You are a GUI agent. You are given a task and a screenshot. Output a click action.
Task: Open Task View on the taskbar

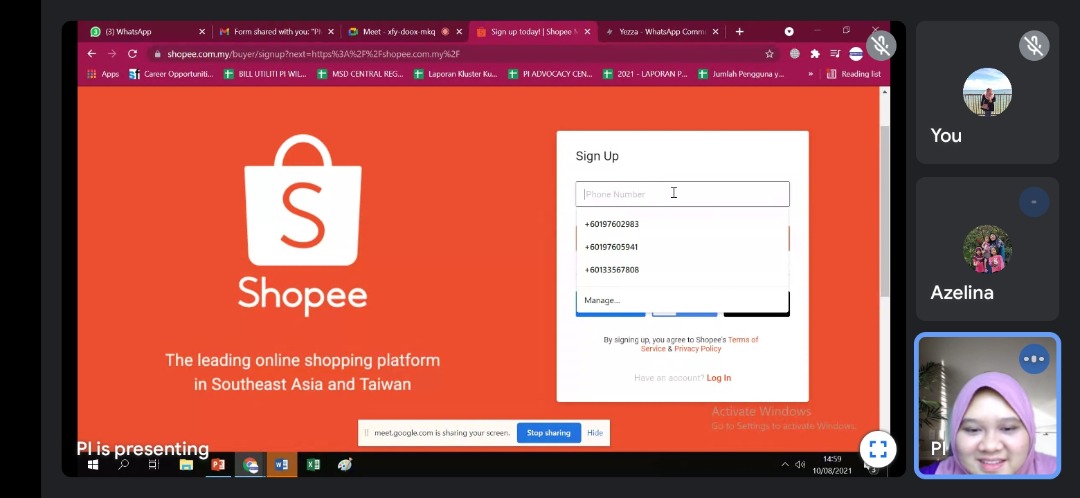coord(154,465)
